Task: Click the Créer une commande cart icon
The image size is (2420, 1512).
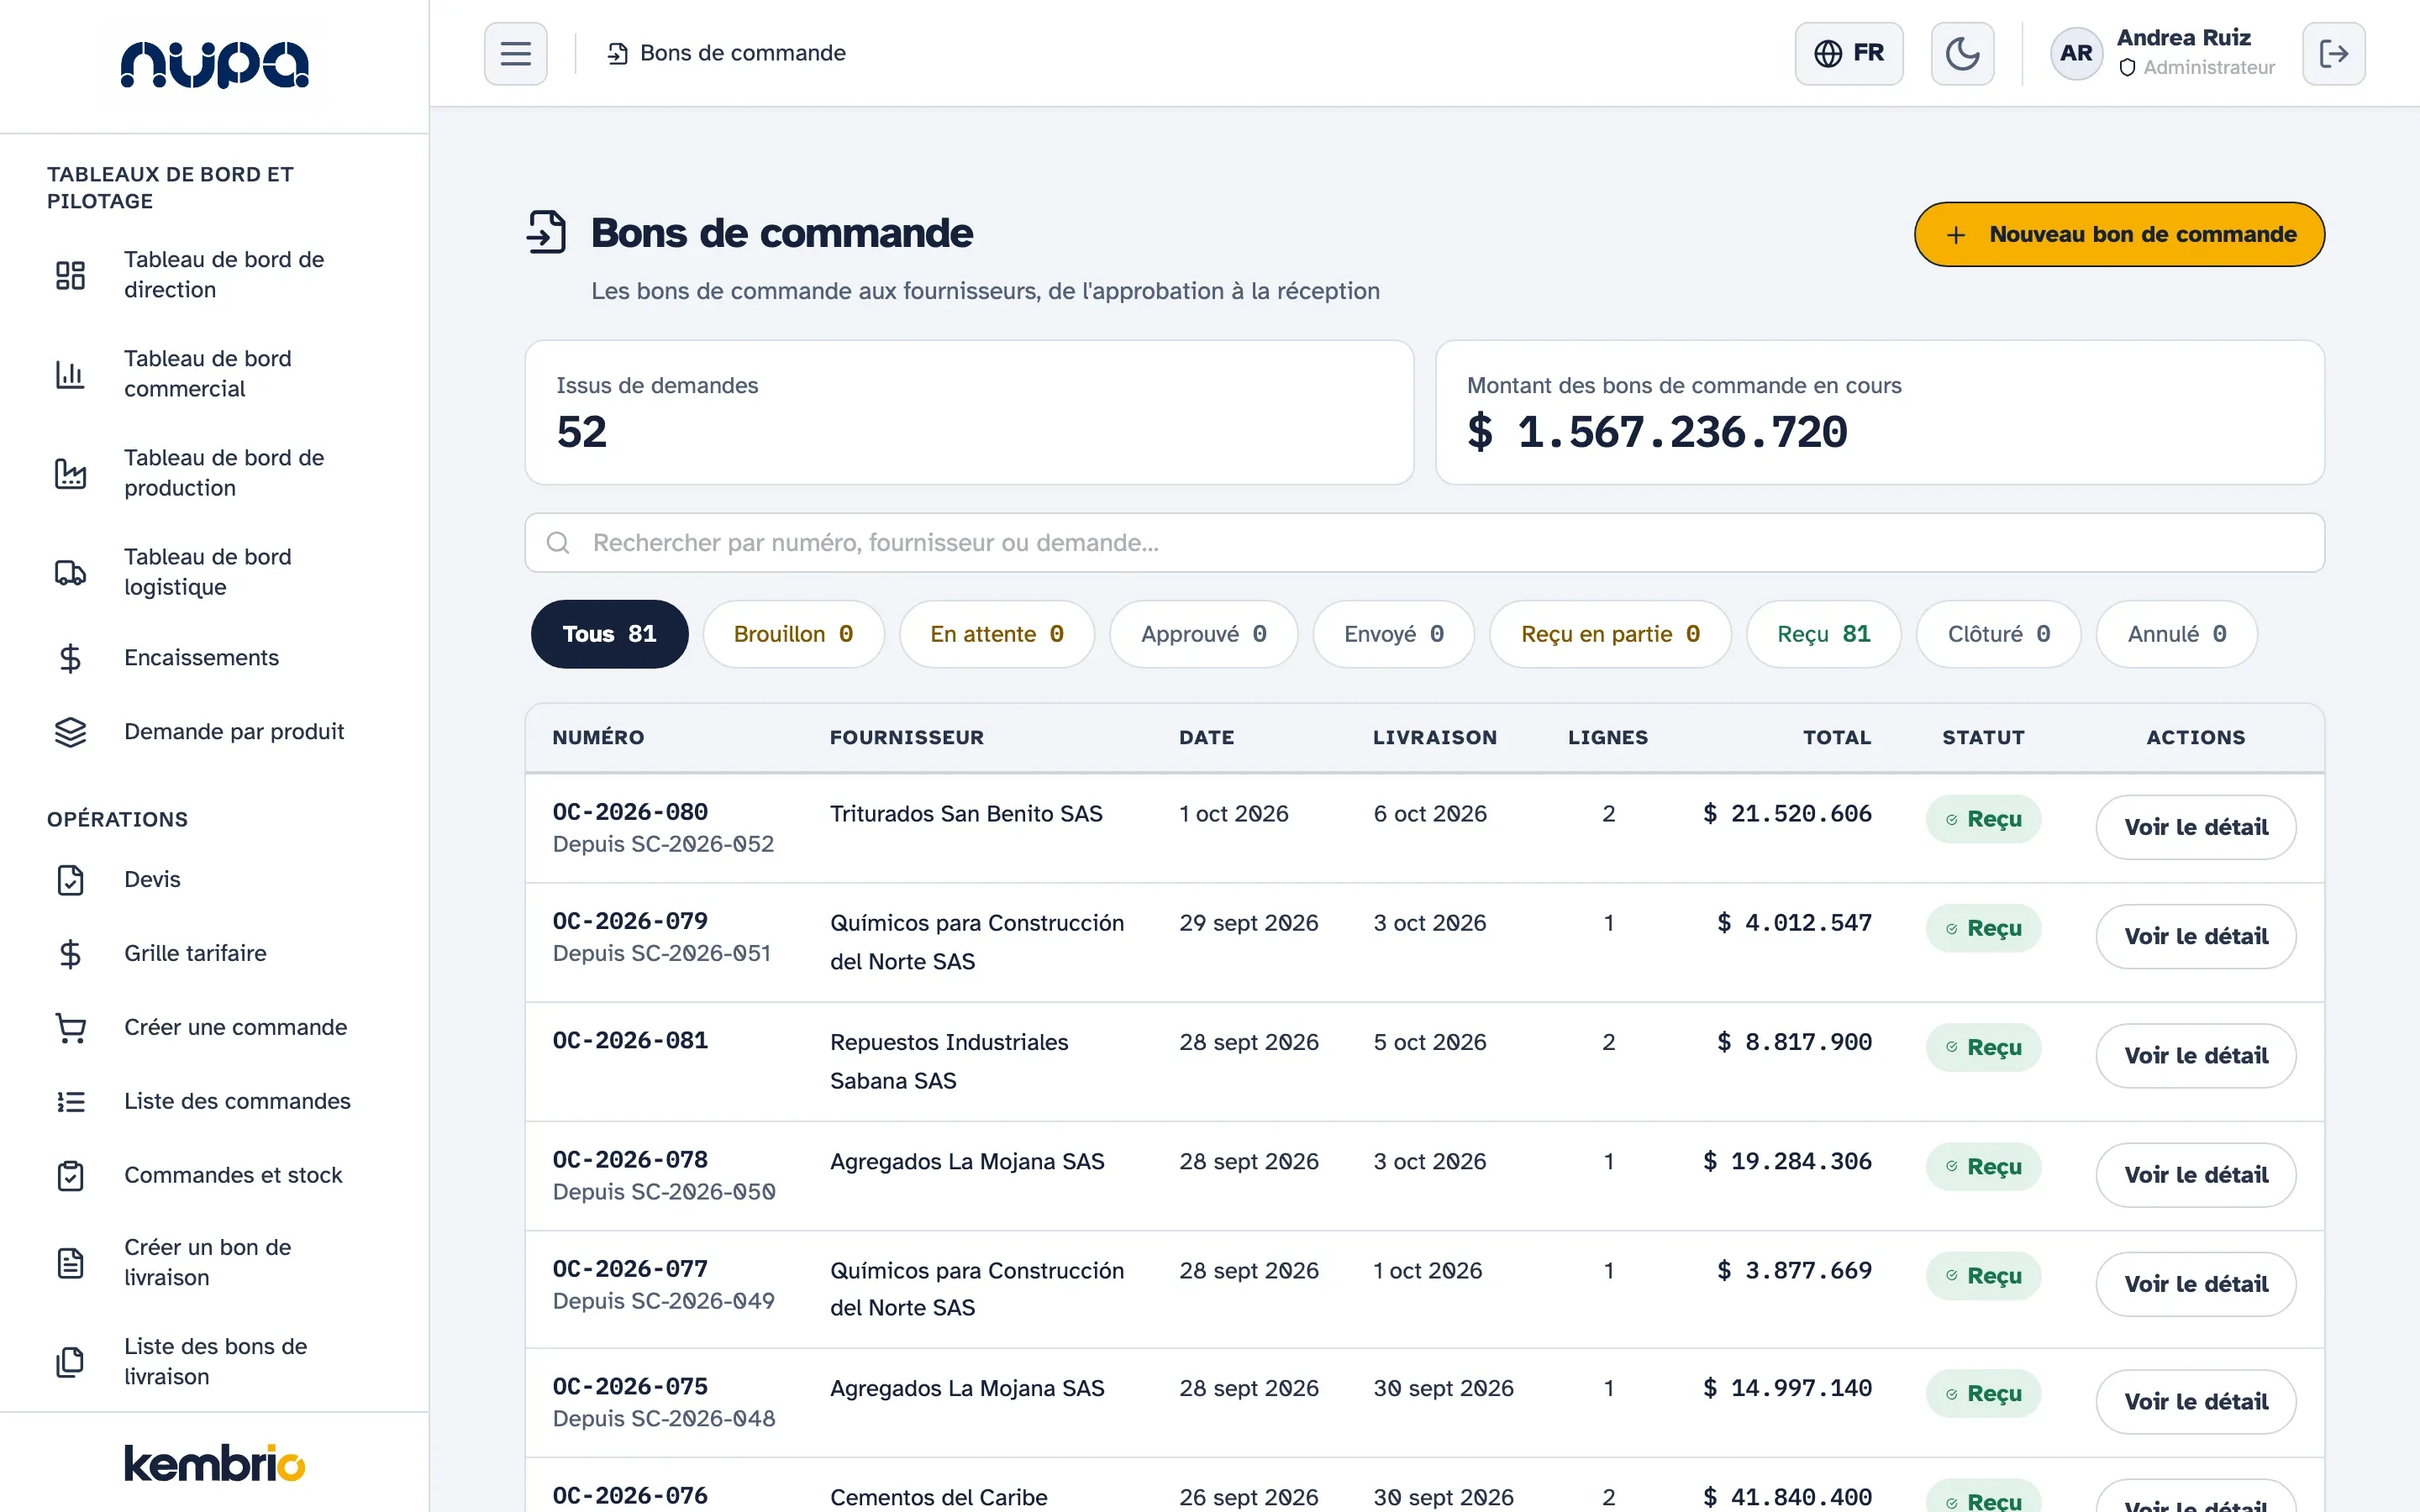Action: [x=70, y=1028]
